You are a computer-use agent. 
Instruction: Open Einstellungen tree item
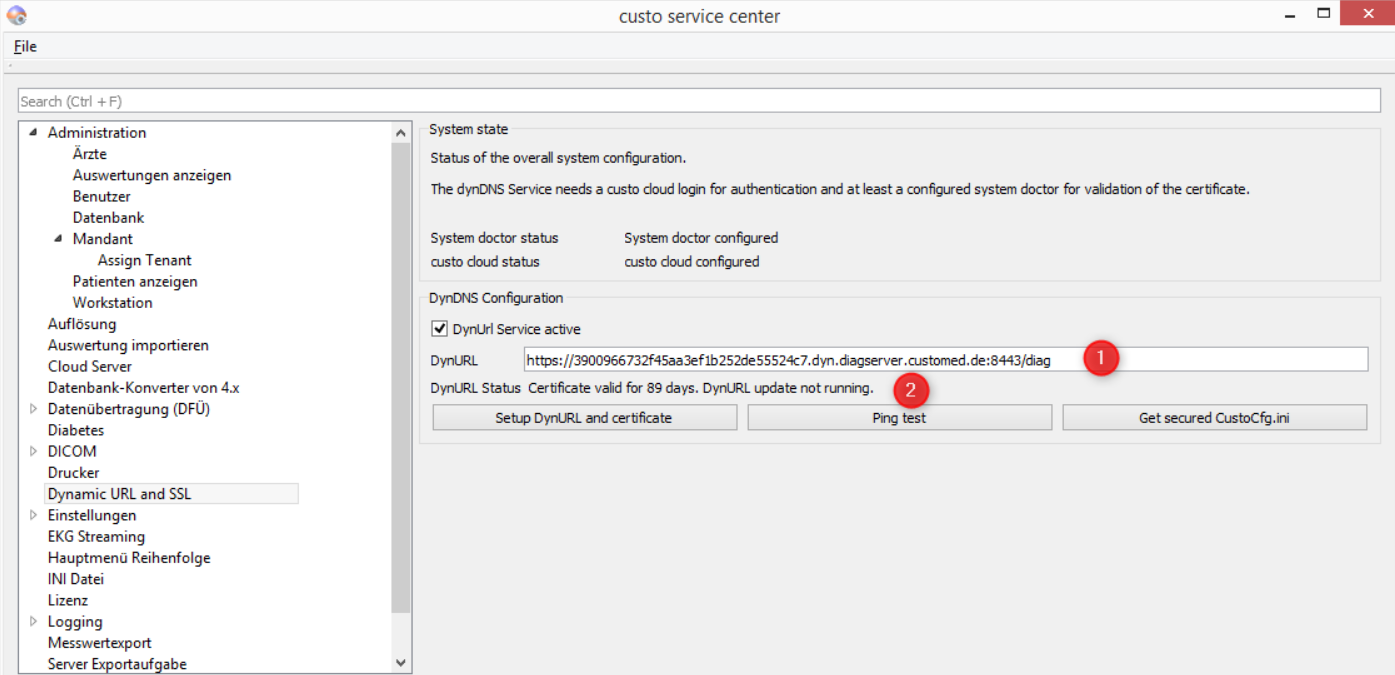[92, 515]
